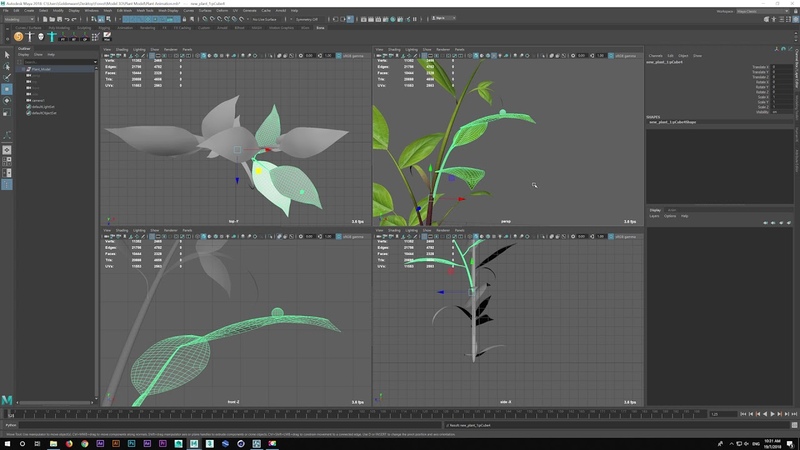Select the arrow Select tool in toolbox
This screenshot has height=450, width=800.
pyautogui.click(x=7, y=54)
